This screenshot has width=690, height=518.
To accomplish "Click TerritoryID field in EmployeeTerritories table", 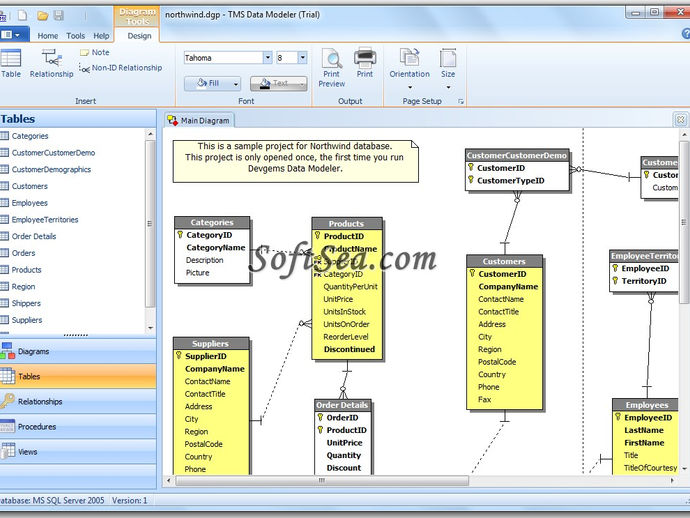I will click(644, 281).
